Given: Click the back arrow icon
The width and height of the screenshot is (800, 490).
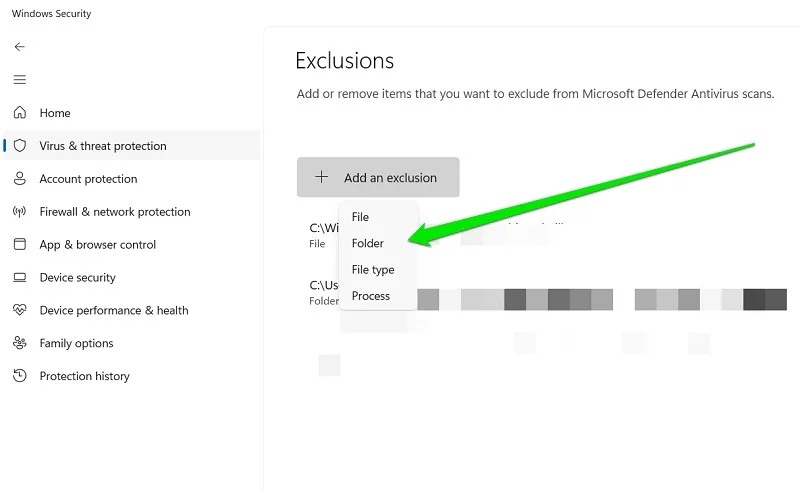Looking at the screenshot, I should [19, 47].
